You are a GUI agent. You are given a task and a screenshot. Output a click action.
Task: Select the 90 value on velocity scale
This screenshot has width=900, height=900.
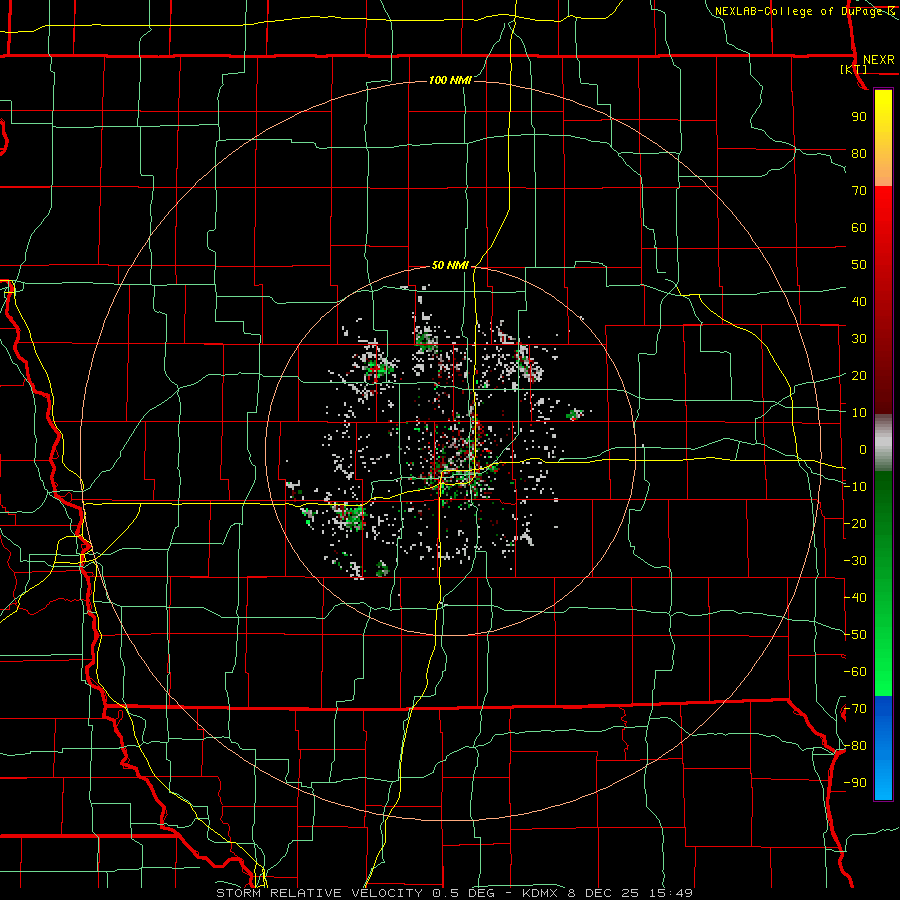pos(859,117)
